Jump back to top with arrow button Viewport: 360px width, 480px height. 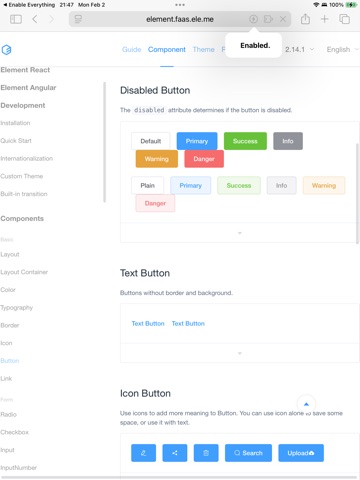click(x=306, y=404)
